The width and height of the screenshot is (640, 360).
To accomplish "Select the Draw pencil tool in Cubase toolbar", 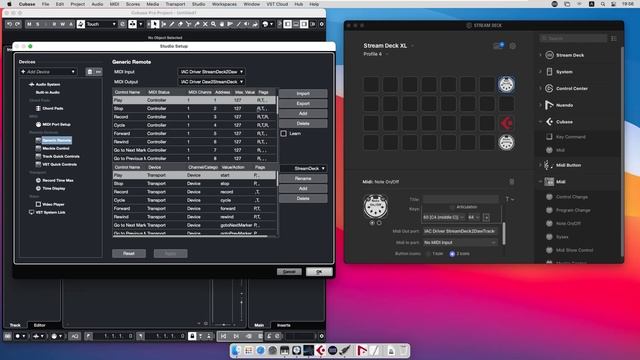I will 172,24.
